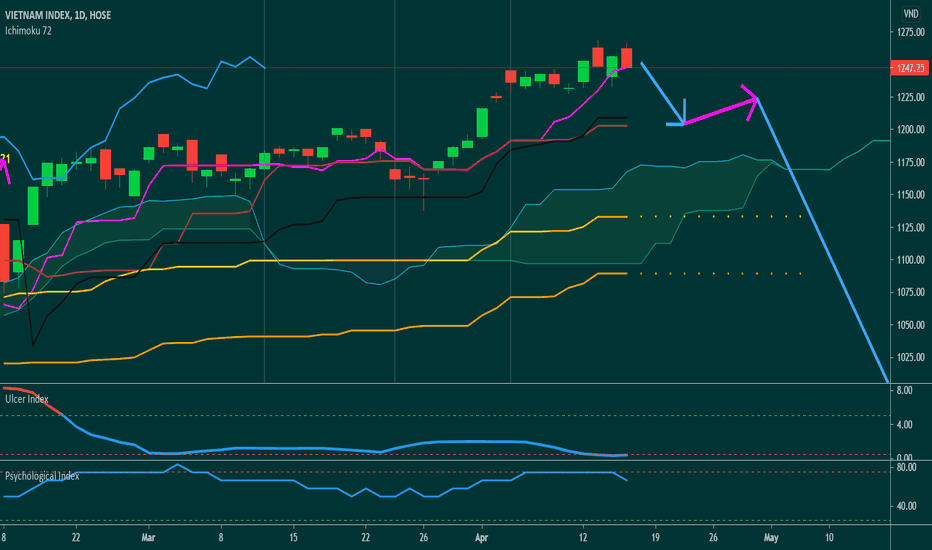Click the 1050.00 price axis label
Image resolution: width=932 pixels, height=550 pixels.
911,325
